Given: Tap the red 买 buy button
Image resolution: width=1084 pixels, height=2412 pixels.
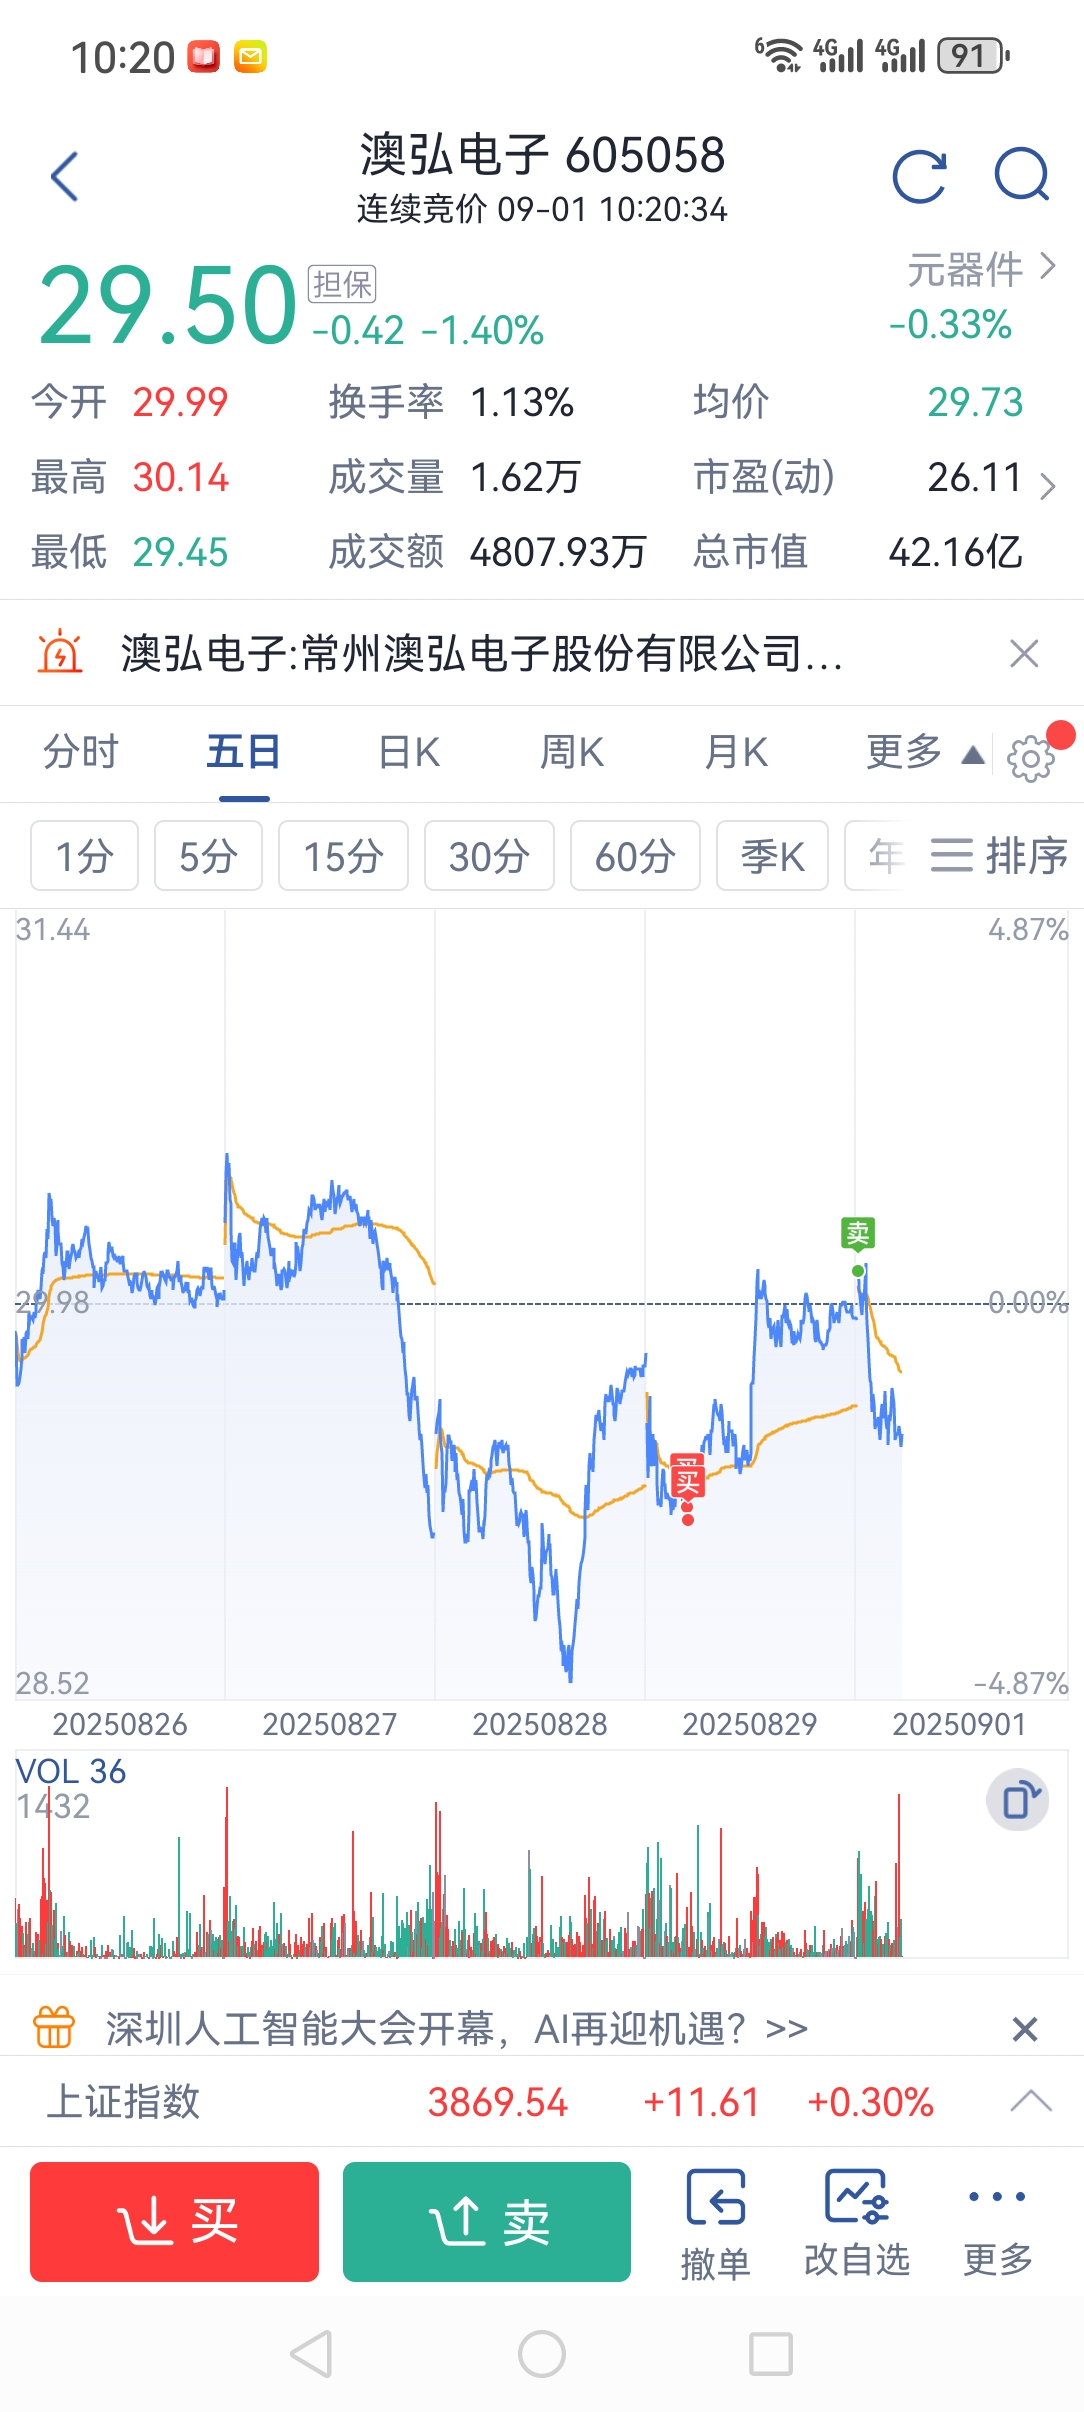Looking at the screenshot, I should point(174,2222).
